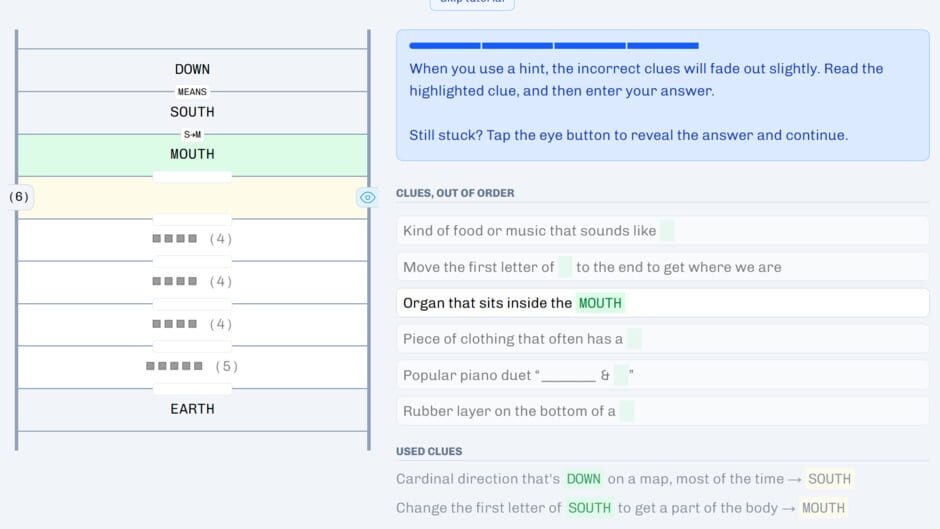The width and height of the screenshot is (940, 529).
Task: Select the "Move the first letter of" clue
Action: [662, 267]
